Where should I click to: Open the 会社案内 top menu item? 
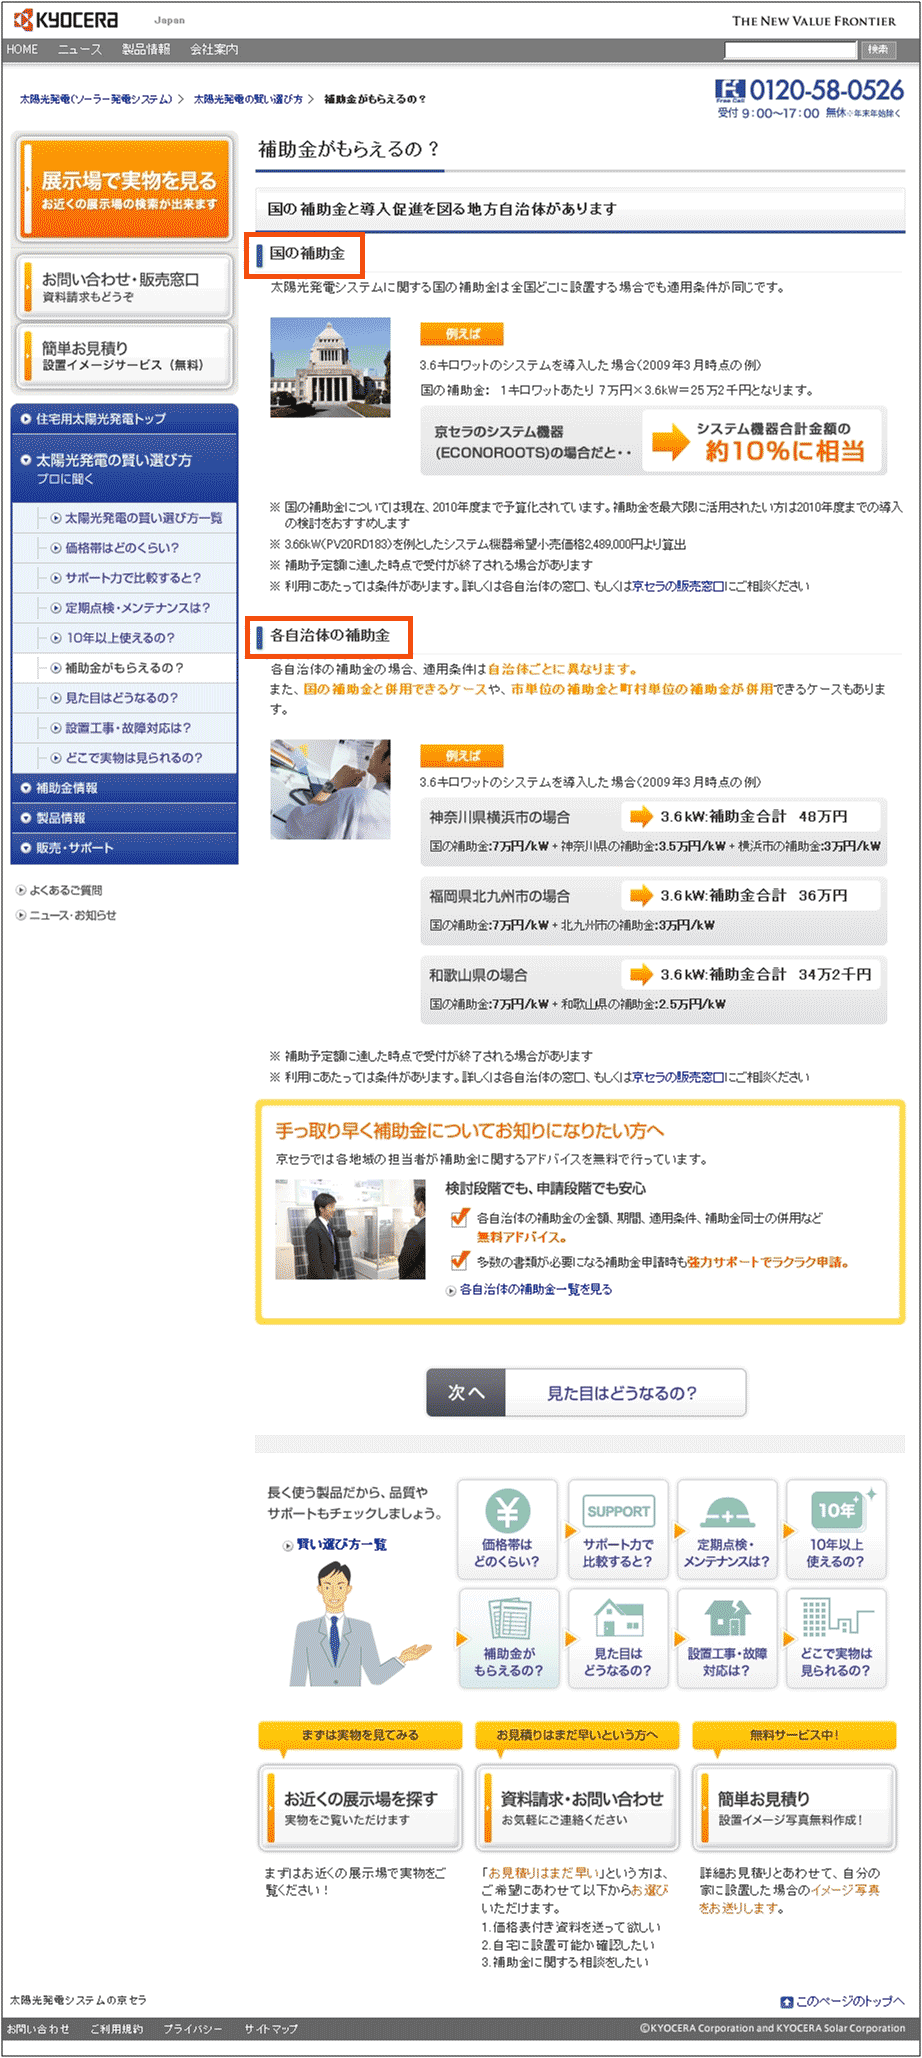click(214, 49)
